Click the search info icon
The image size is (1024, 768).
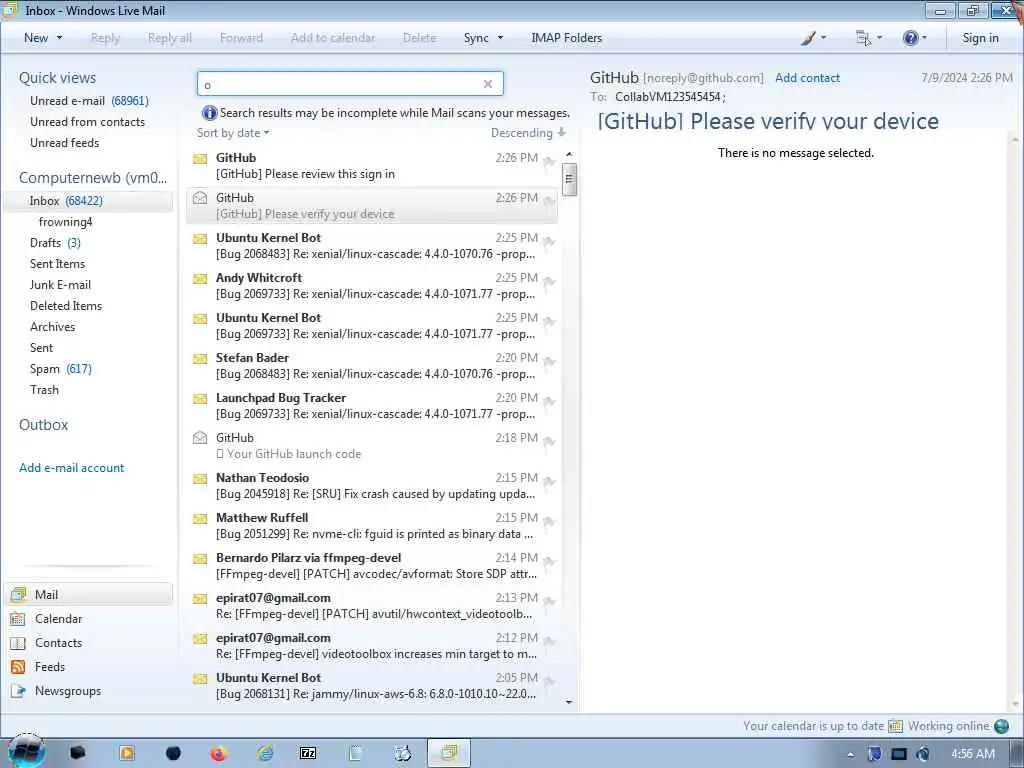click(x=210, y=113)
